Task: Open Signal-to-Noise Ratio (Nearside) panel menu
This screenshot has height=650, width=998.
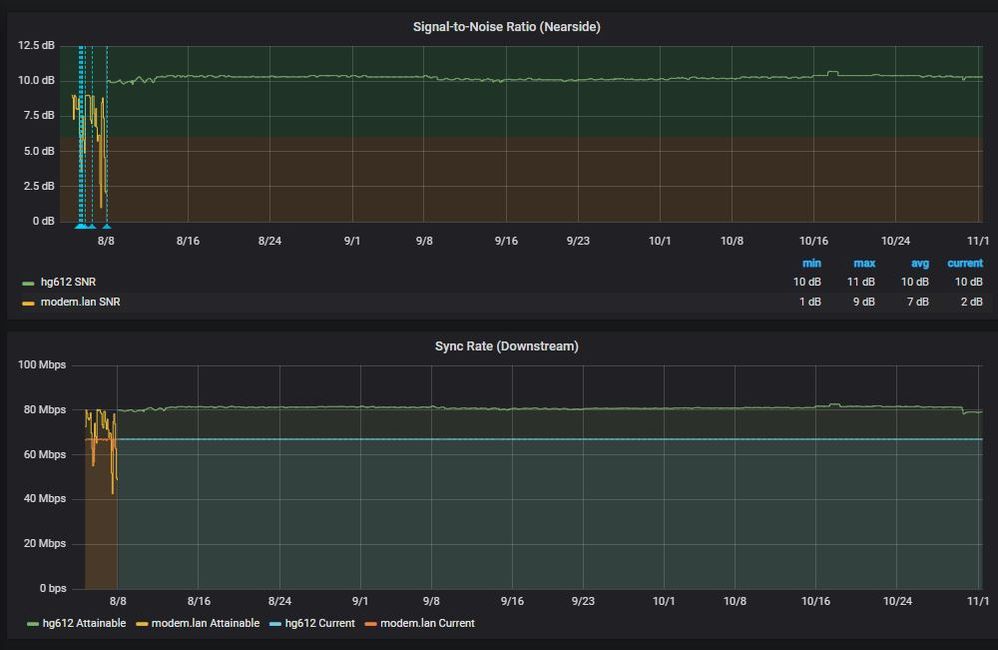Action: tap(506, 27)
